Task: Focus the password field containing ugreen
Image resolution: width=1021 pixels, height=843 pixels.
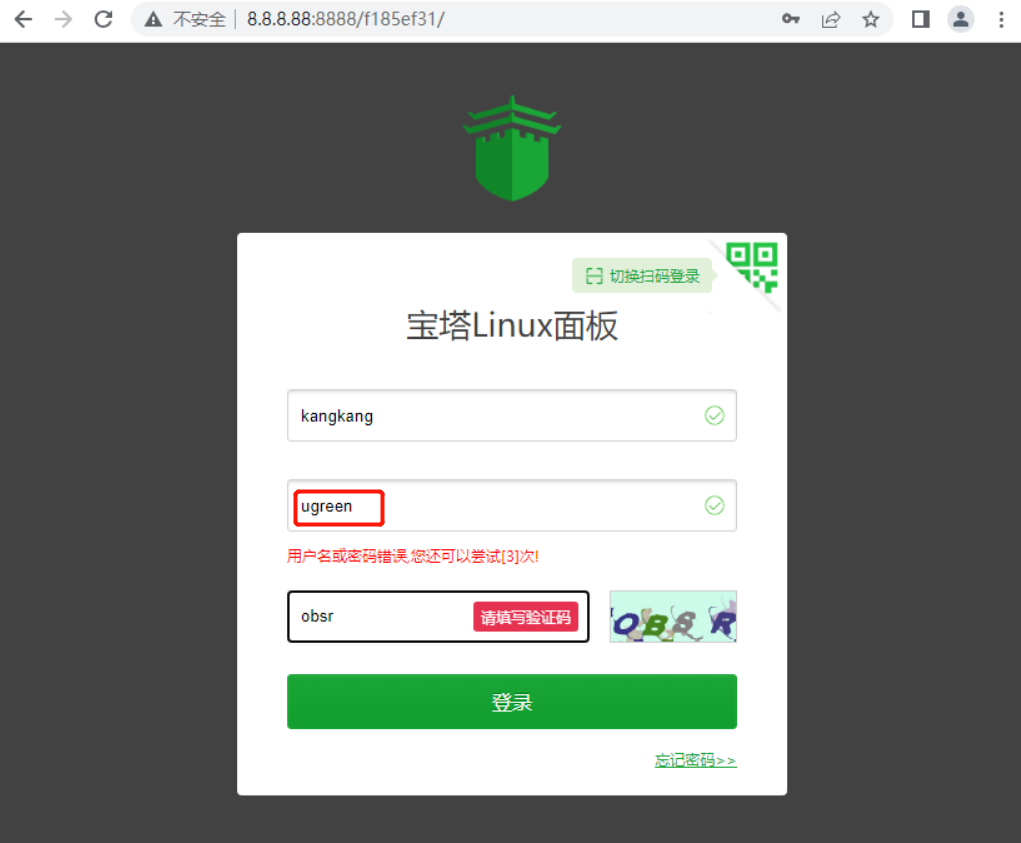Action: pyautogui.click(x=512, y=506)
